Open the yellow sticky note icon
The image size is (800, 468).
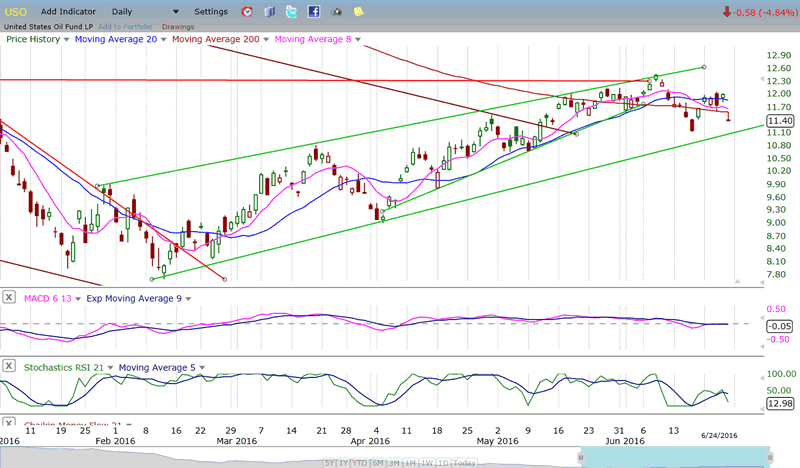(358, 12)
